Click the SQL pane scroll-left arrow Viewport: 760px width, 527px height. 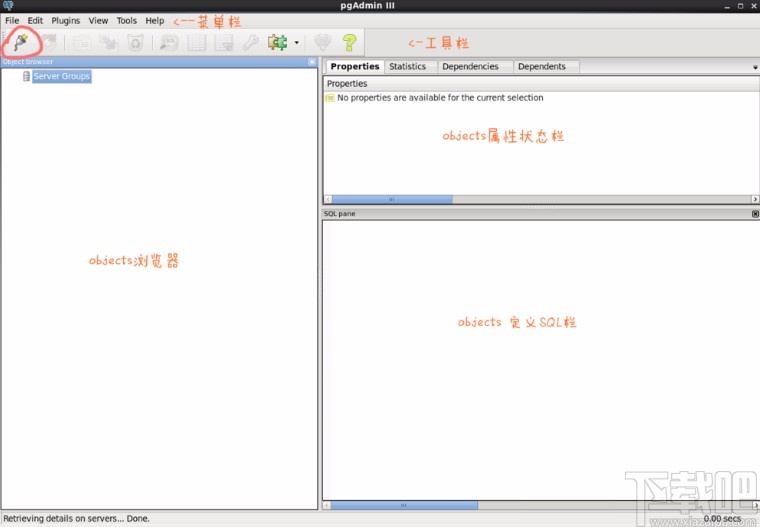327,505
